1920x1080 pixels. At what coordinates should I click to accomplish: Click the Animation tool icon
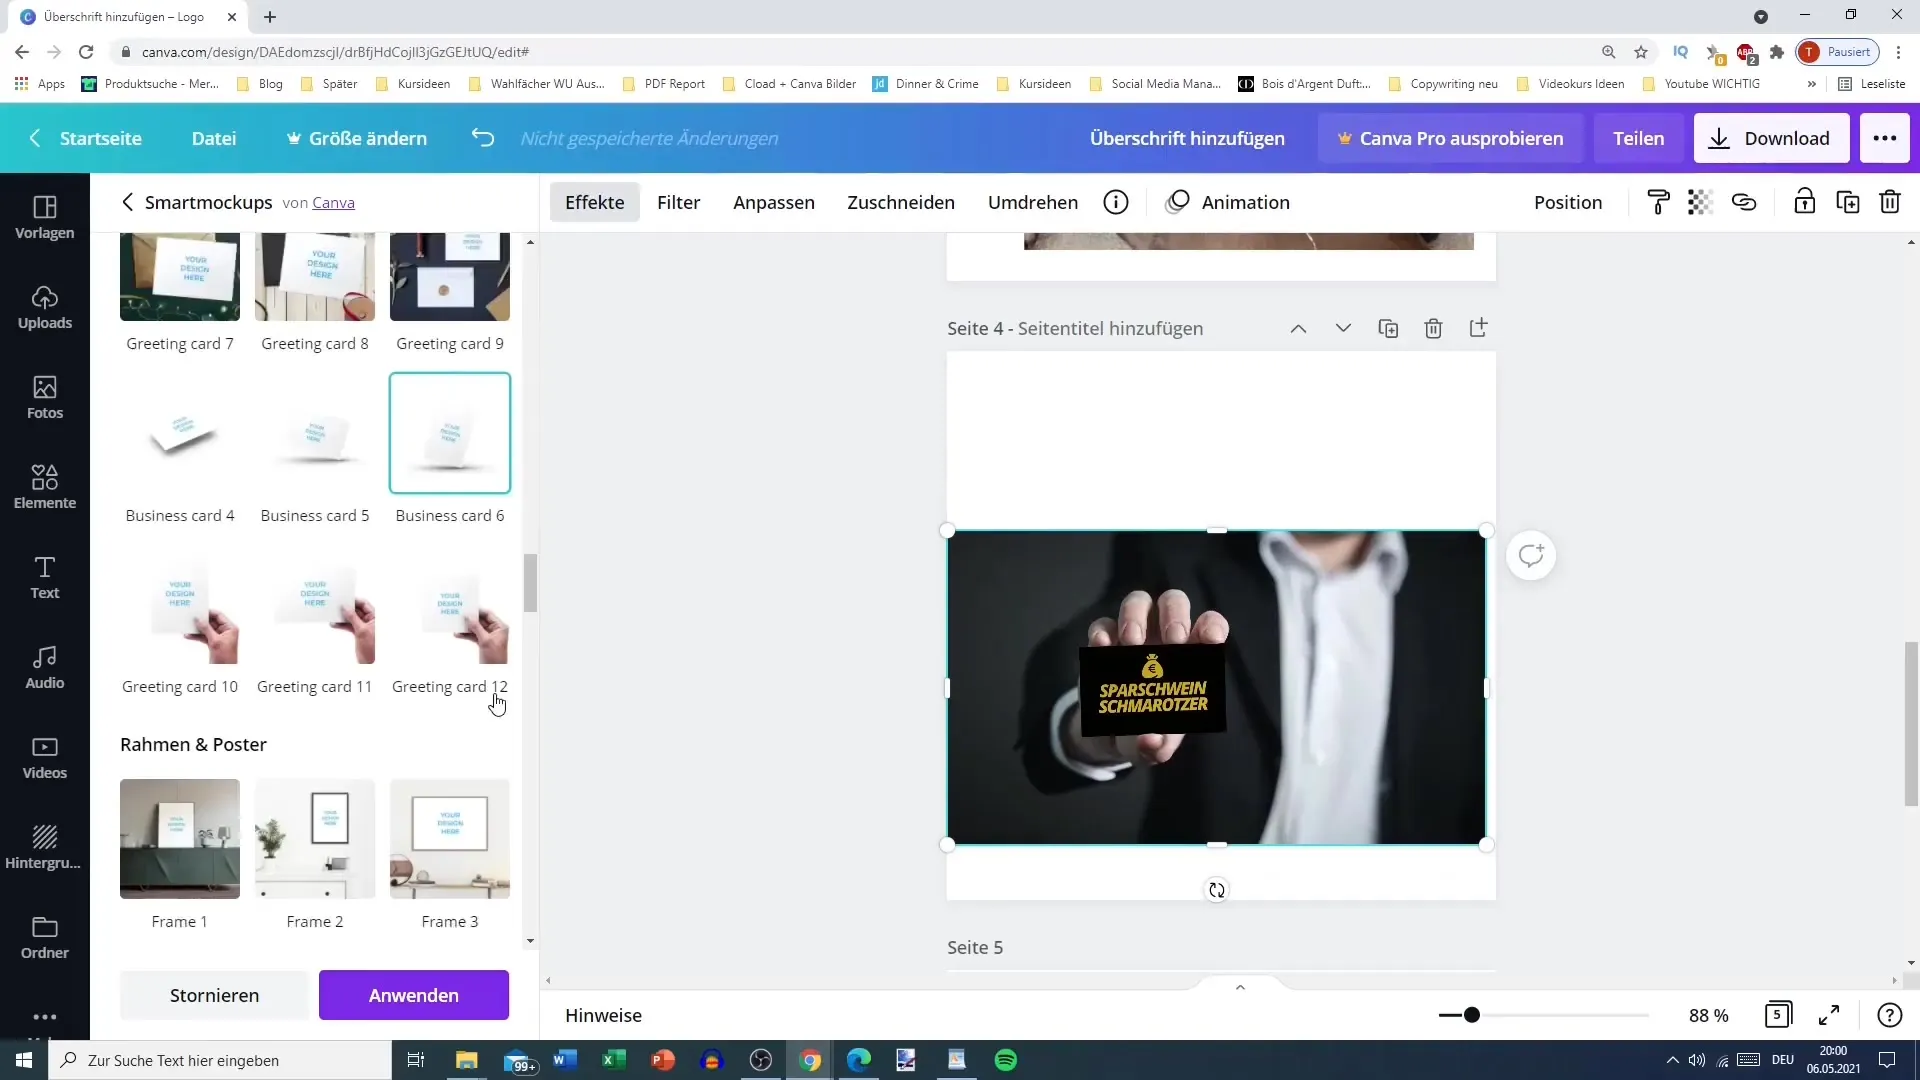pyautogui.click(x=1178, y=202)
